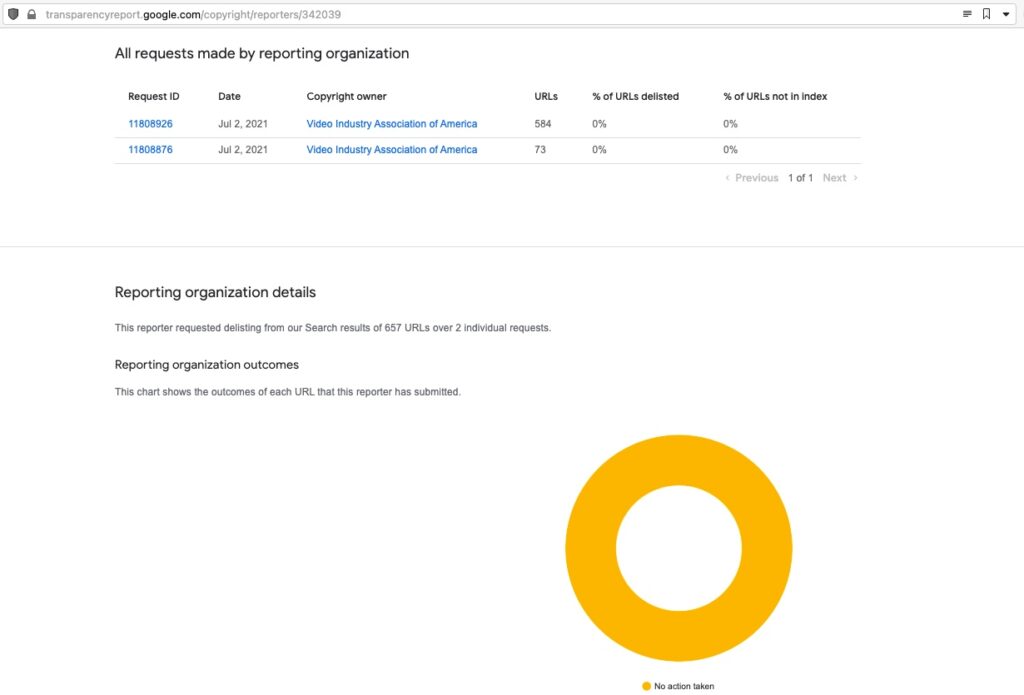This screenshot has width=1024, height=695.
Task: Select the Request ID column header
Action: tap(154, 96)
